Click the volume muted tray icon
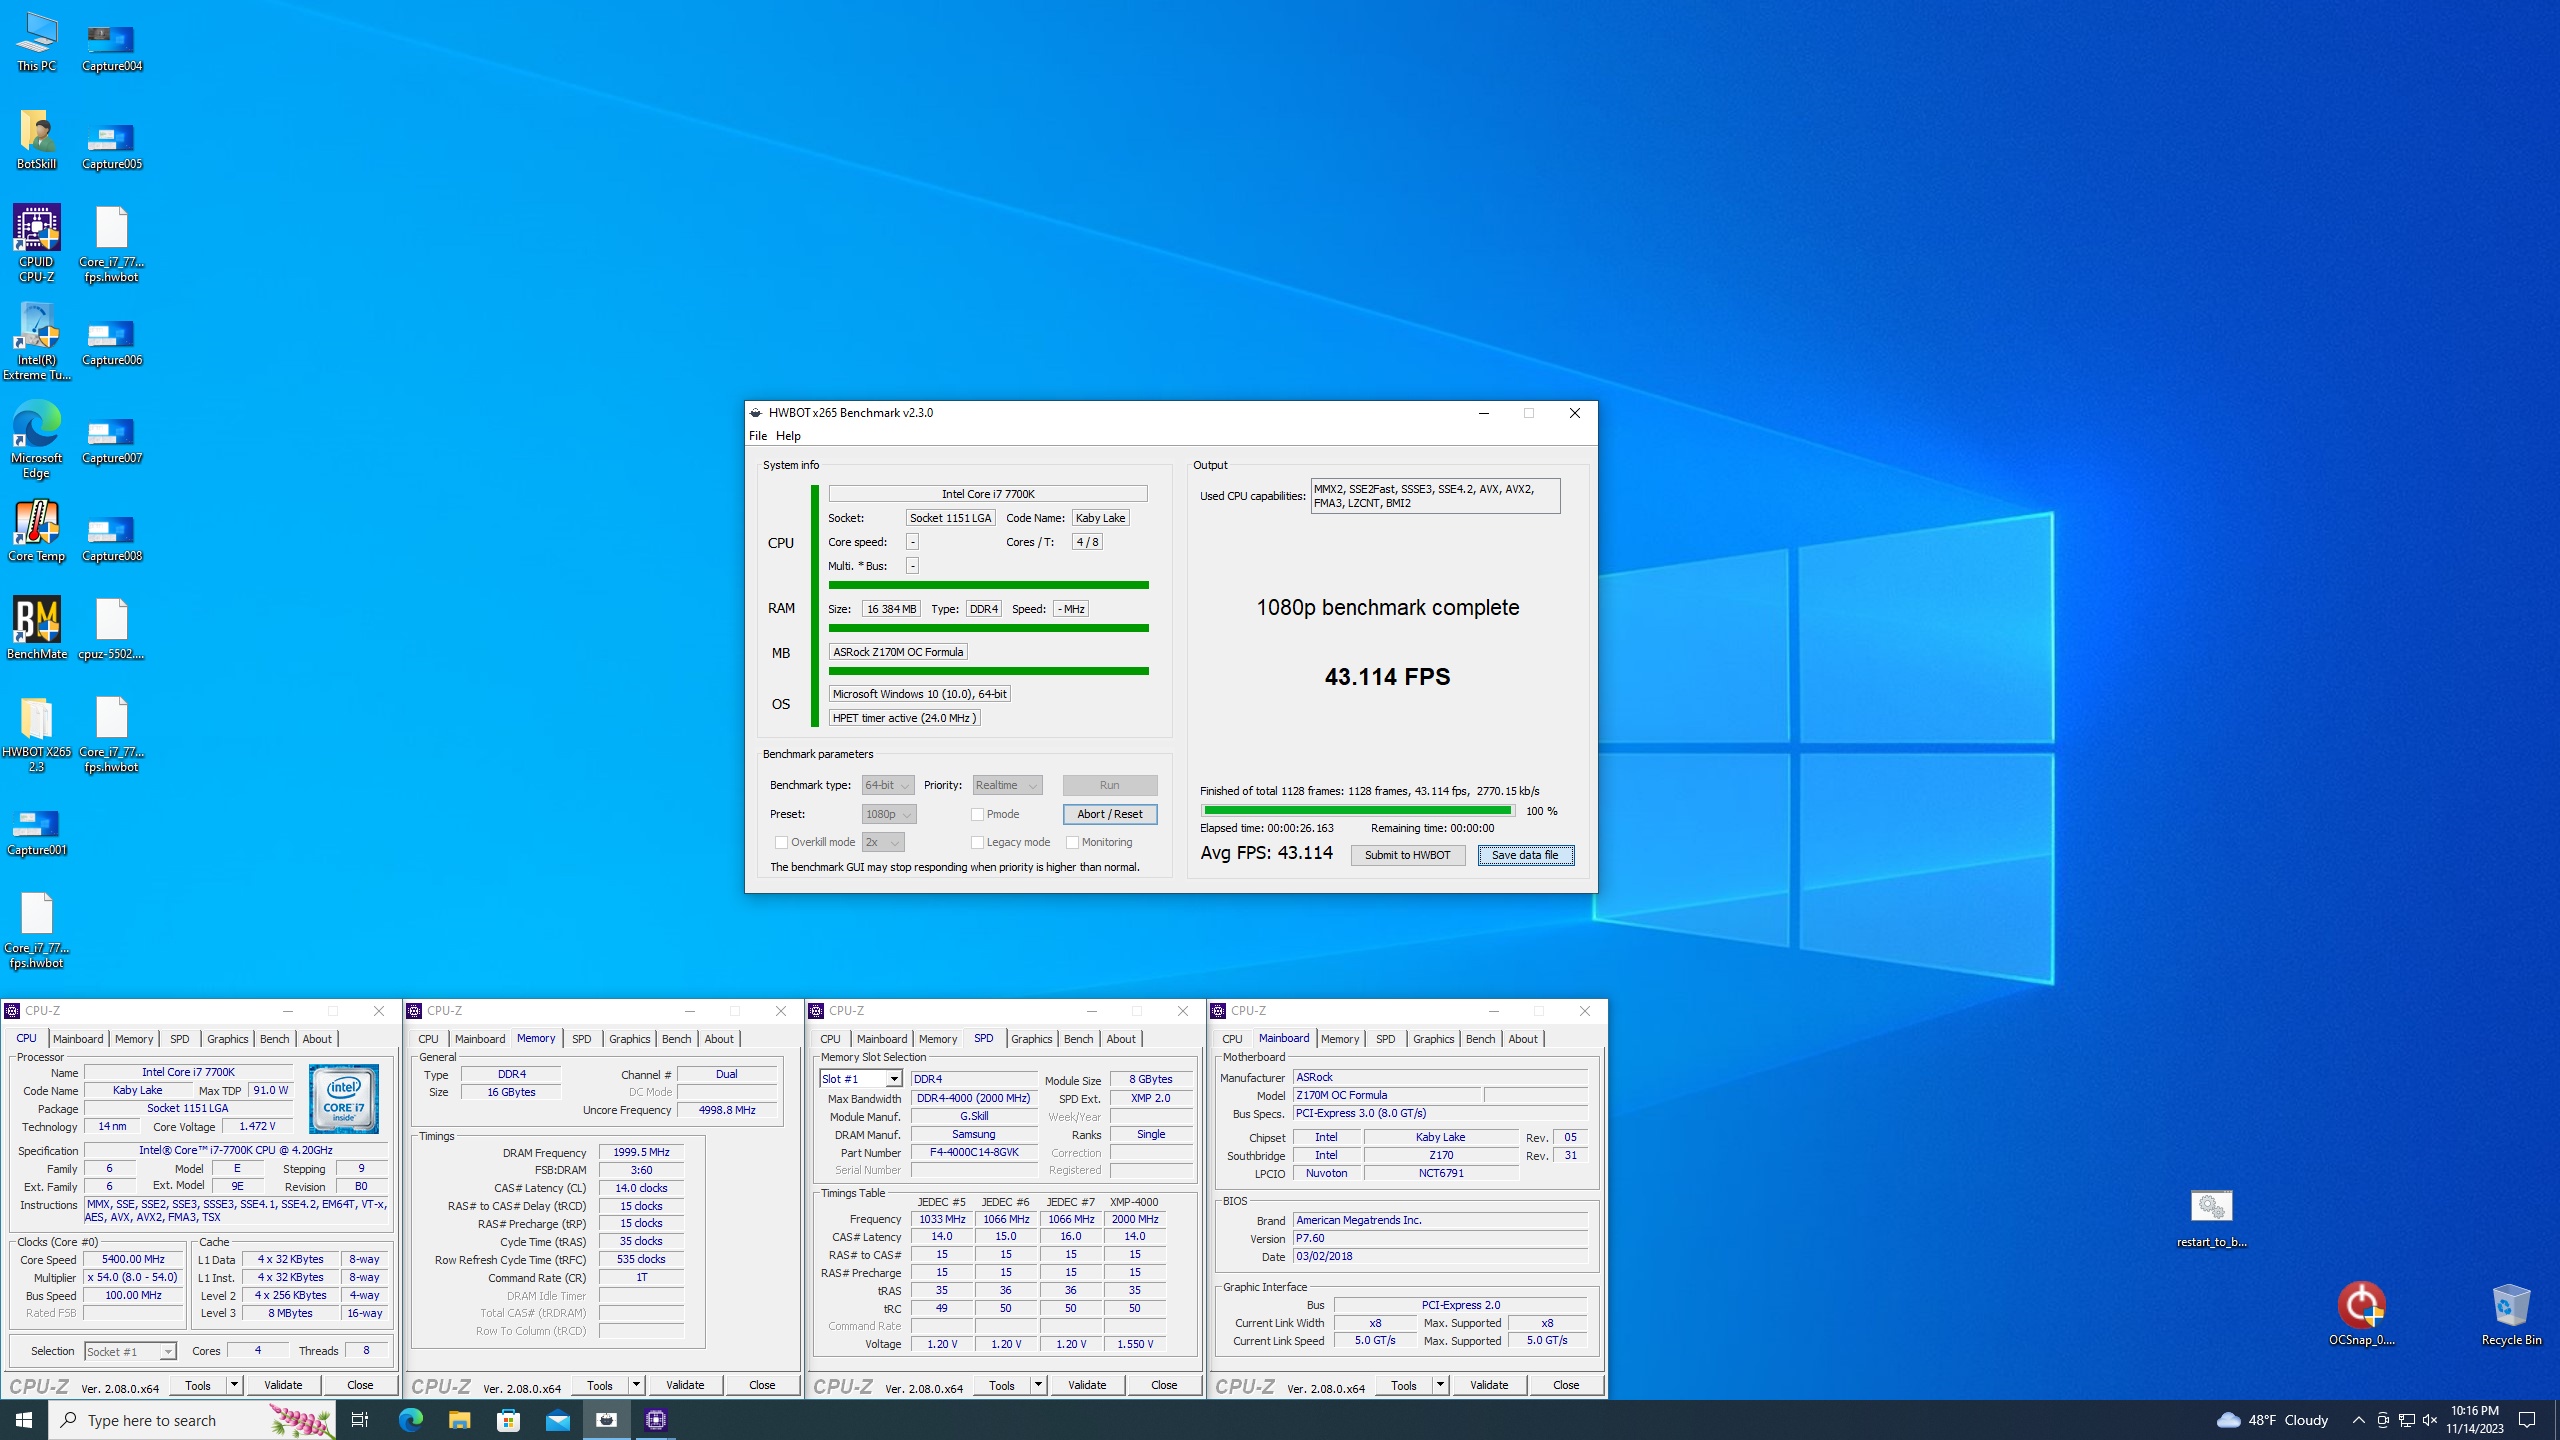This screenshot has height=1440, width=2560. pyautogui.click(x=2430, y=1420)
